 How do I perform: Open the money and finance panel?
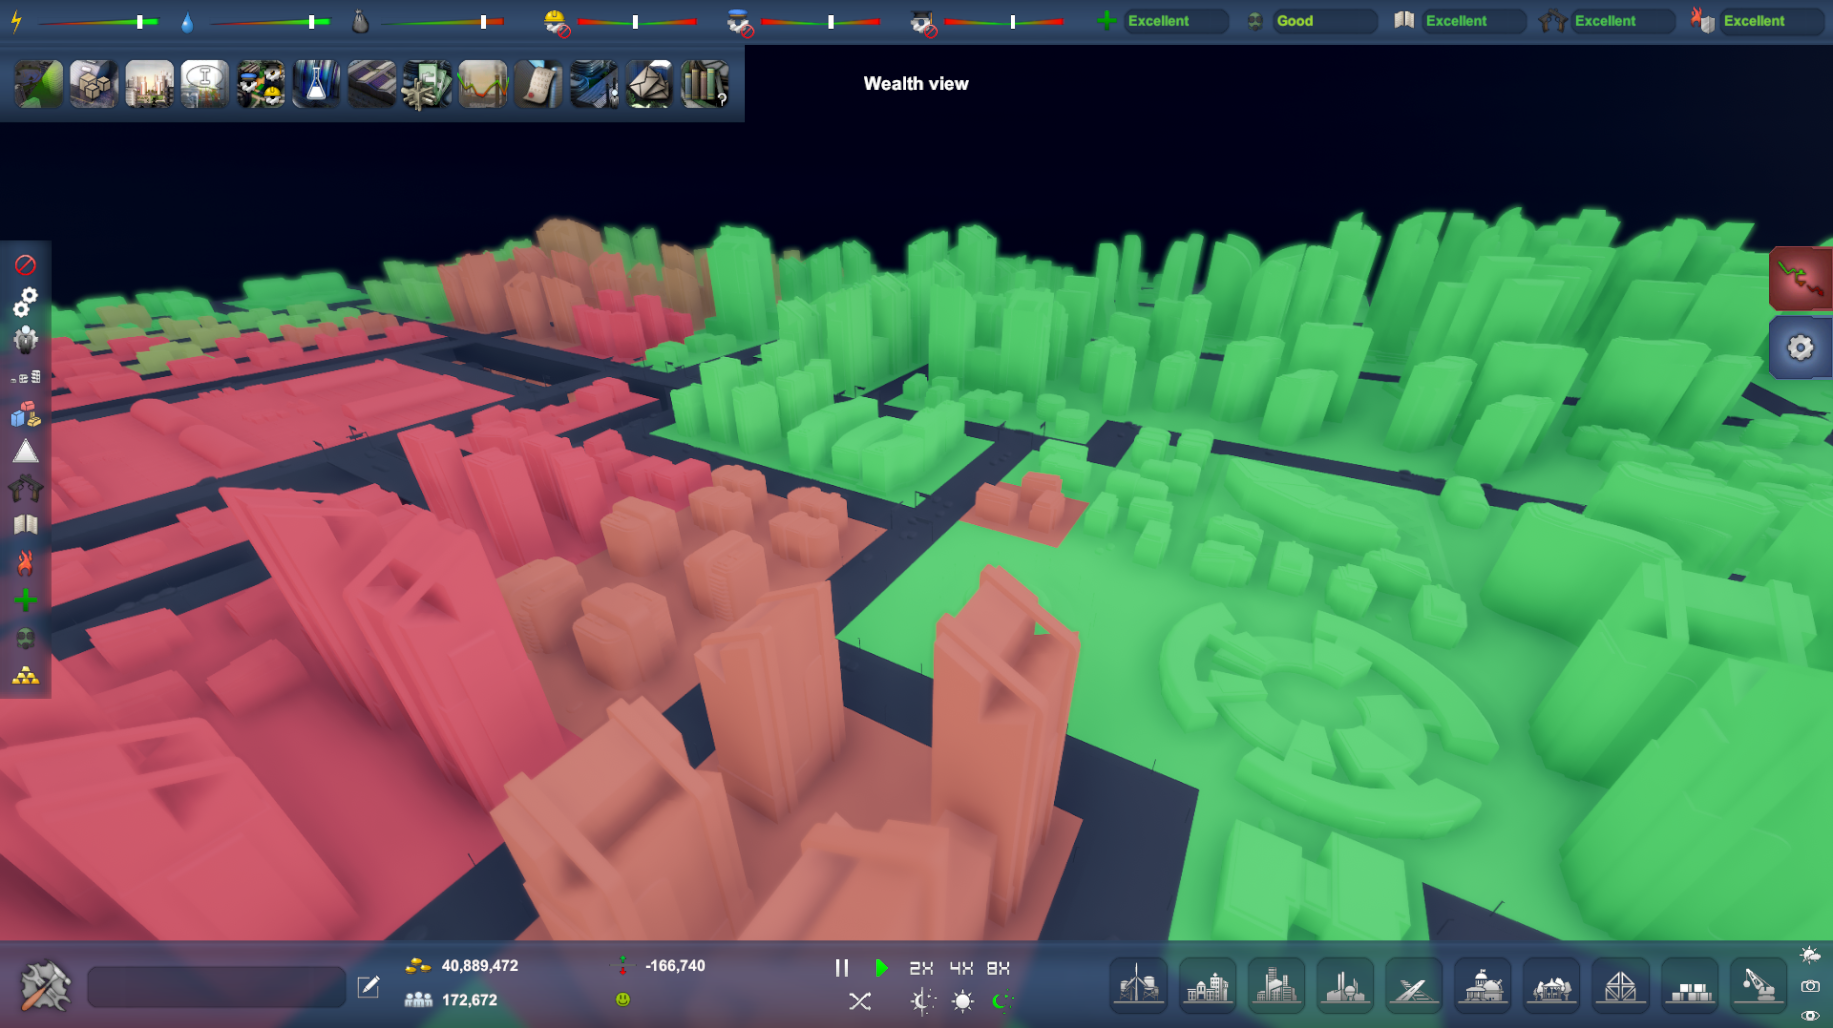[427, 84]
